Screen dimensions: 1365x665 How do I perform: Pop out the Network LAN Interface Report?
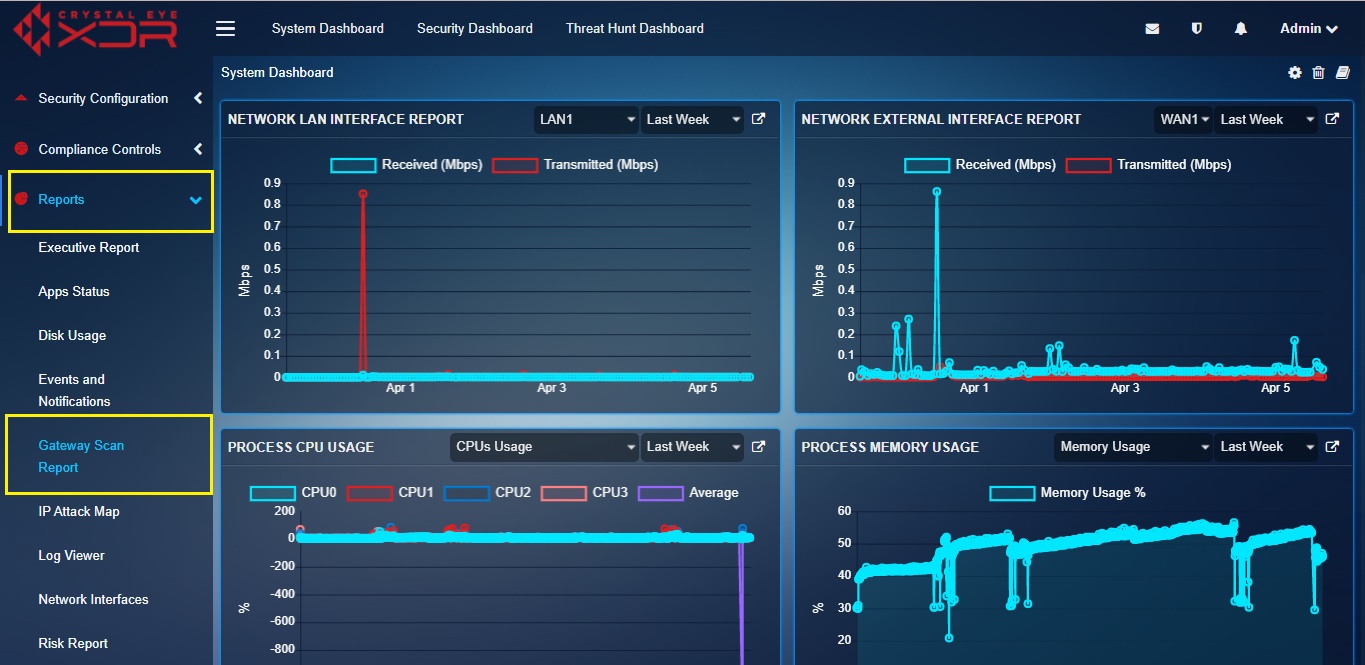758,119
